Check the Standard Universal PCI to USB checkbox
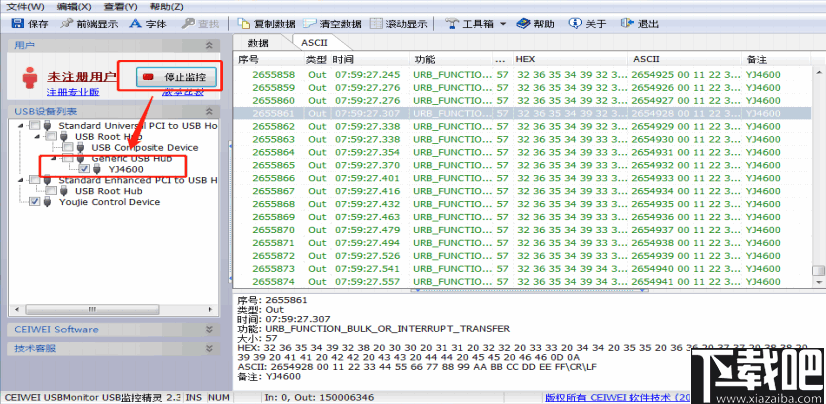Screen dimensions: 826x404 [34, 125]
